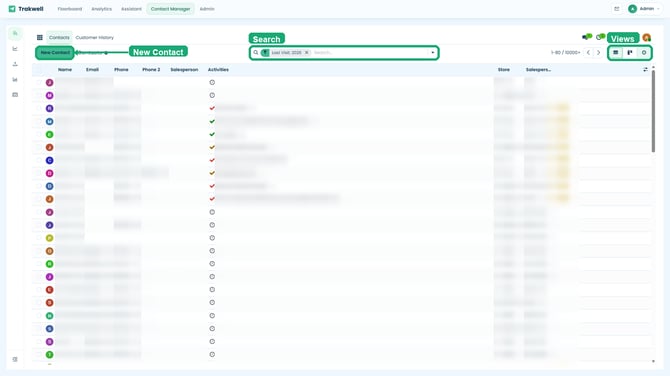Sort by the left Salesperson column header
This screenshot has width=670, height=376.
184,70
